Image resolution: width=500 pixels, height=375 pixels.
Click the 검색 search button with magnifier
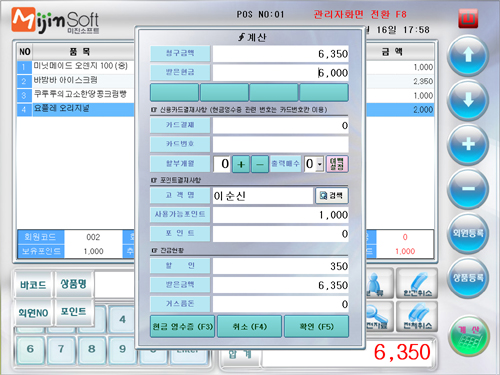click(x=332, y=195)
